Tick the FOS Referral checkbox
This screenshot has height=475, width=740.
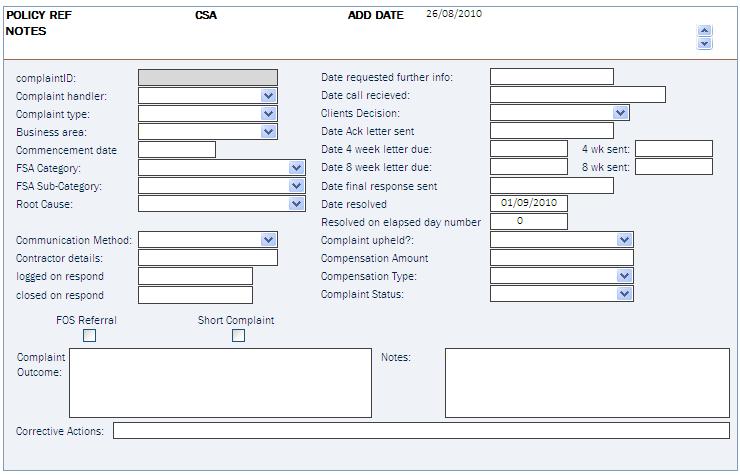(89, 336)
